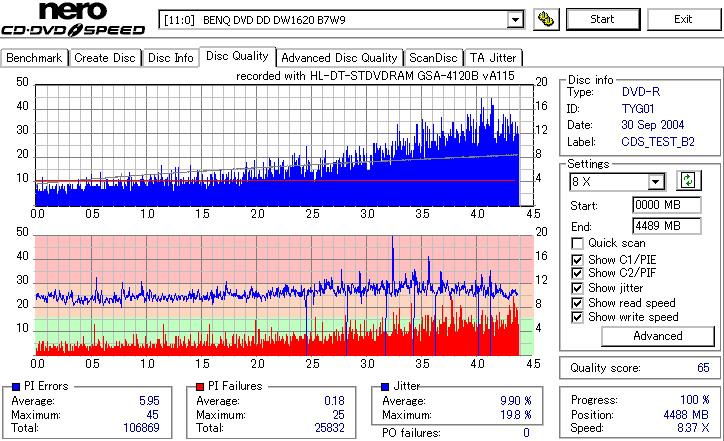Click the Quality score value 65
This screenshot has height=441, width=724.
703,368
